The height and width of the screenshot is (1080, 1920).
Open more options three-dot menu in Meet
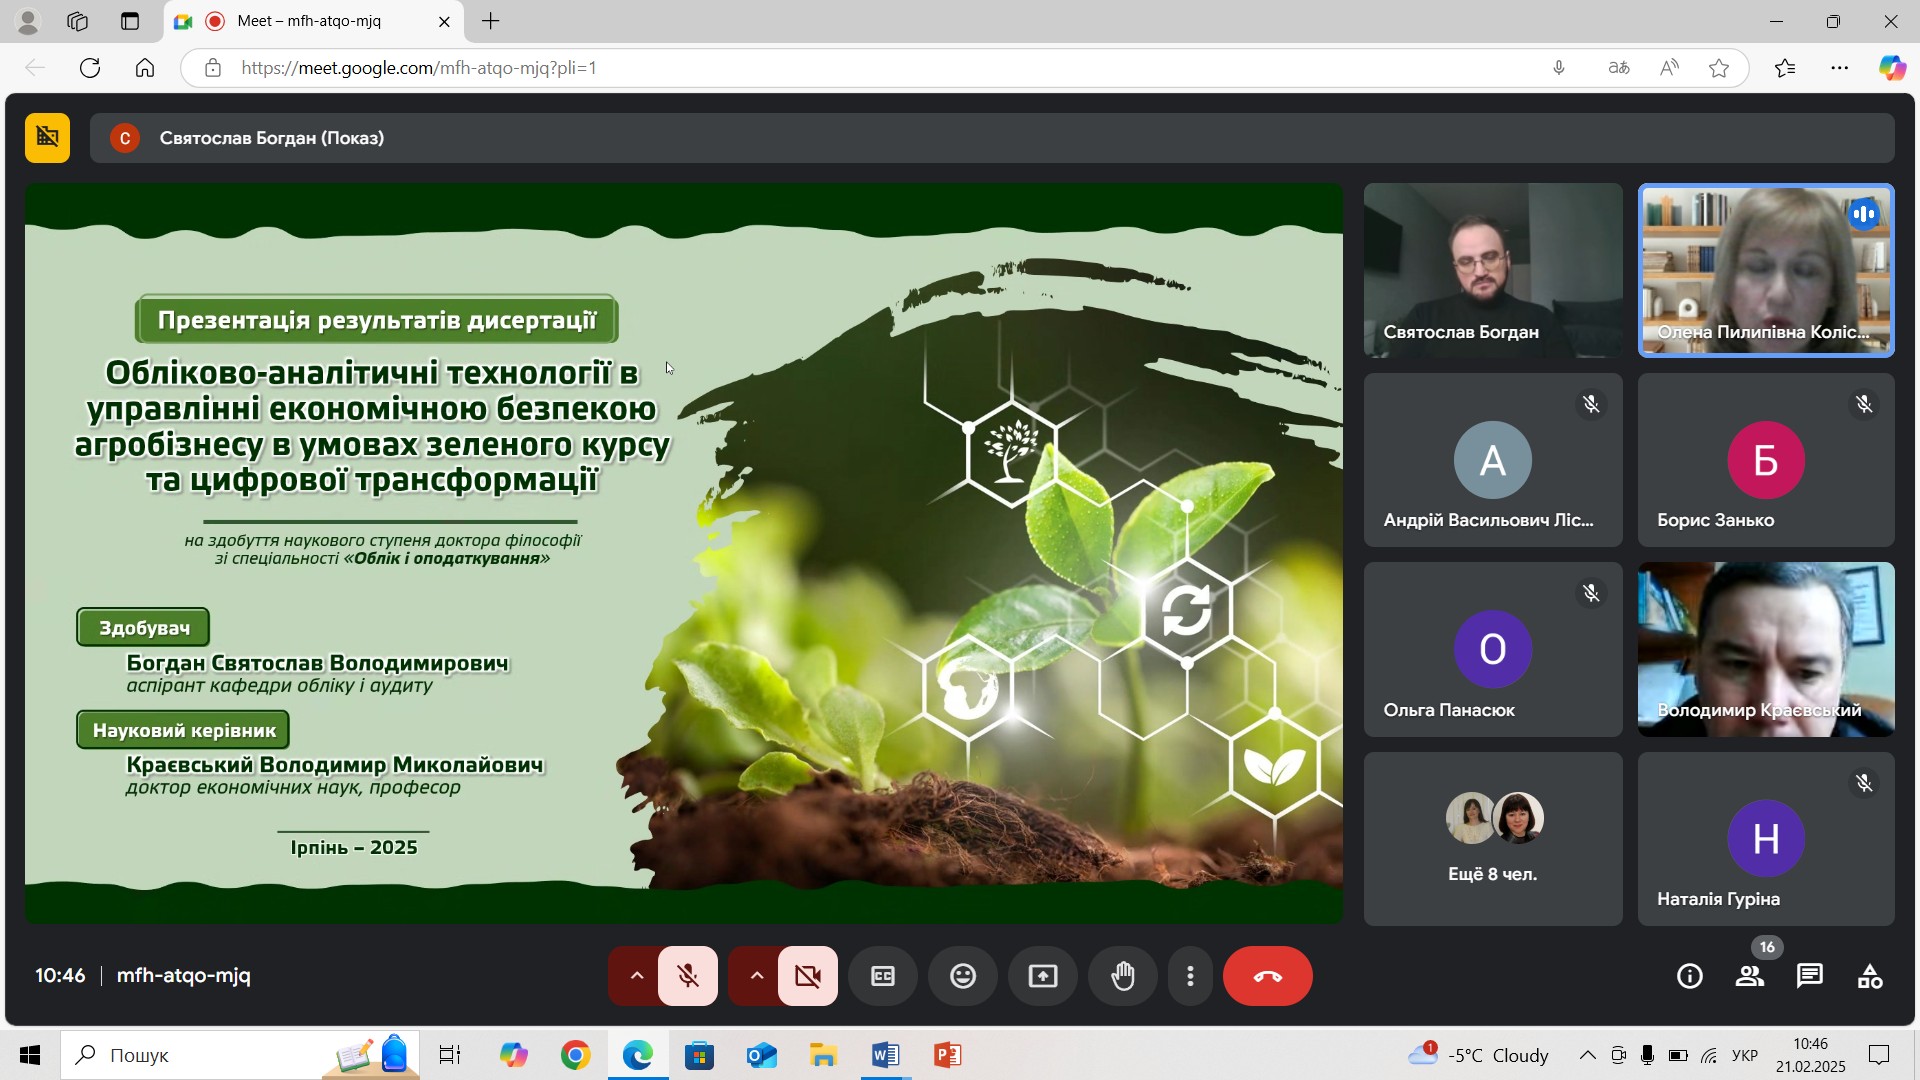[x=1190, y=976]
